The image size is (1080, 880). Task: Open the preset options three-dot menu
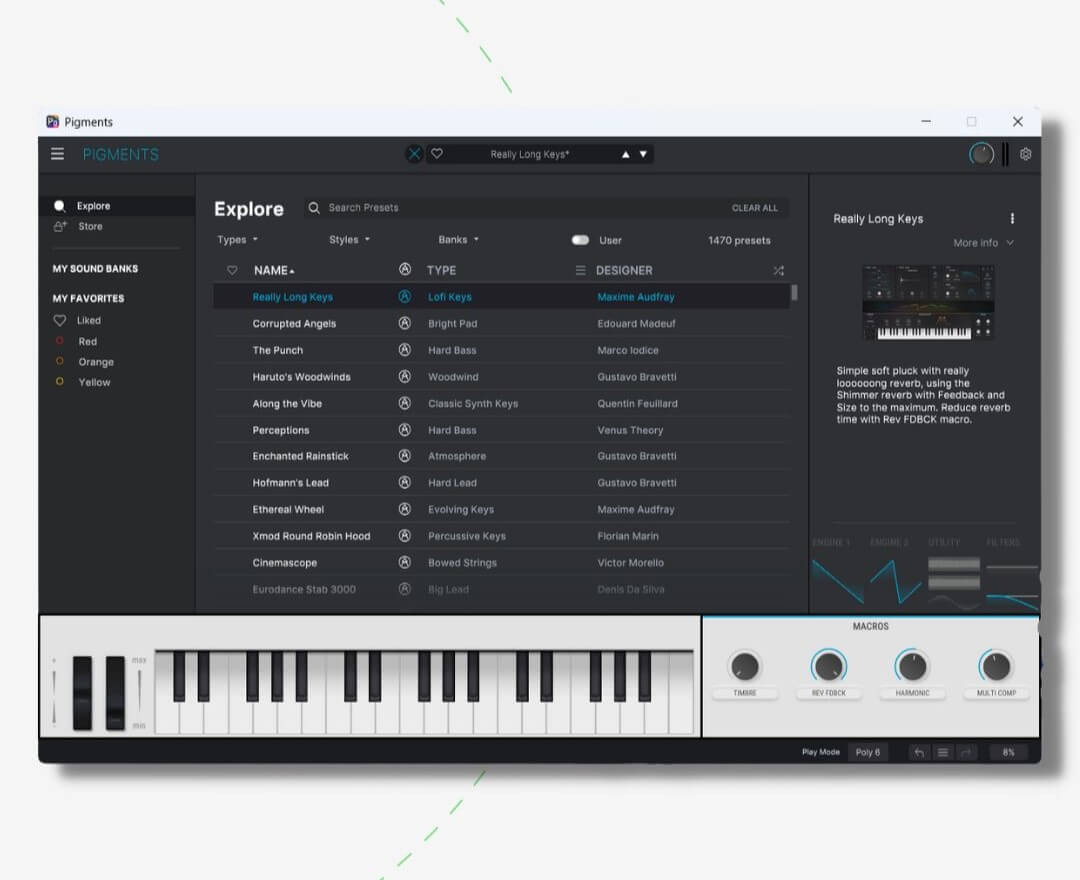click(x=1012, y=219)
